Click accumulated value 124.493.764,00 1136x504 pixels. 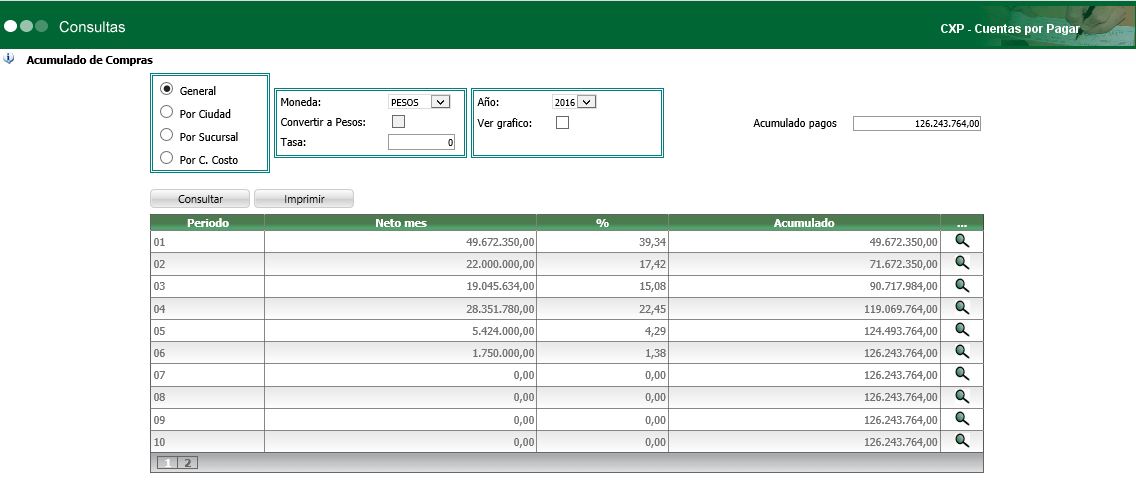(x=901, y=331)
